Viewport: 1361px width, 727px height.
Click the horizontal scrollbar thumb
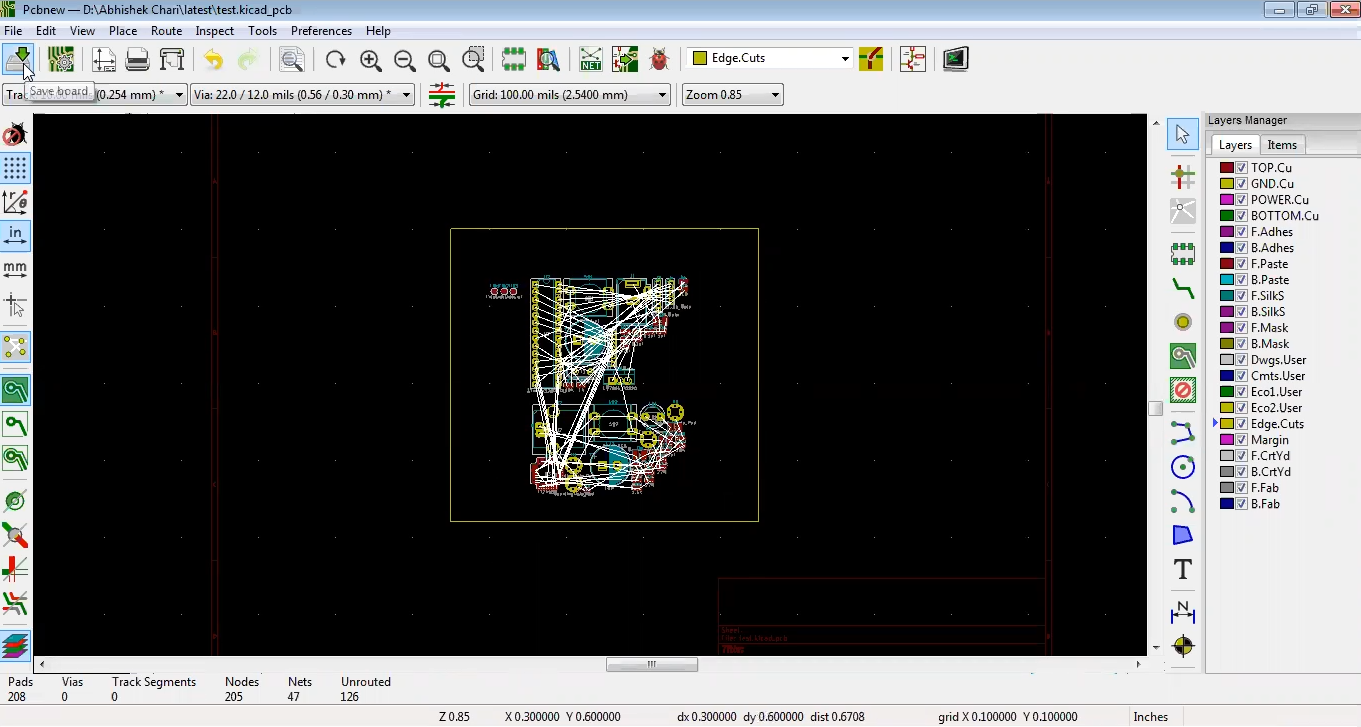pos(652,664)
